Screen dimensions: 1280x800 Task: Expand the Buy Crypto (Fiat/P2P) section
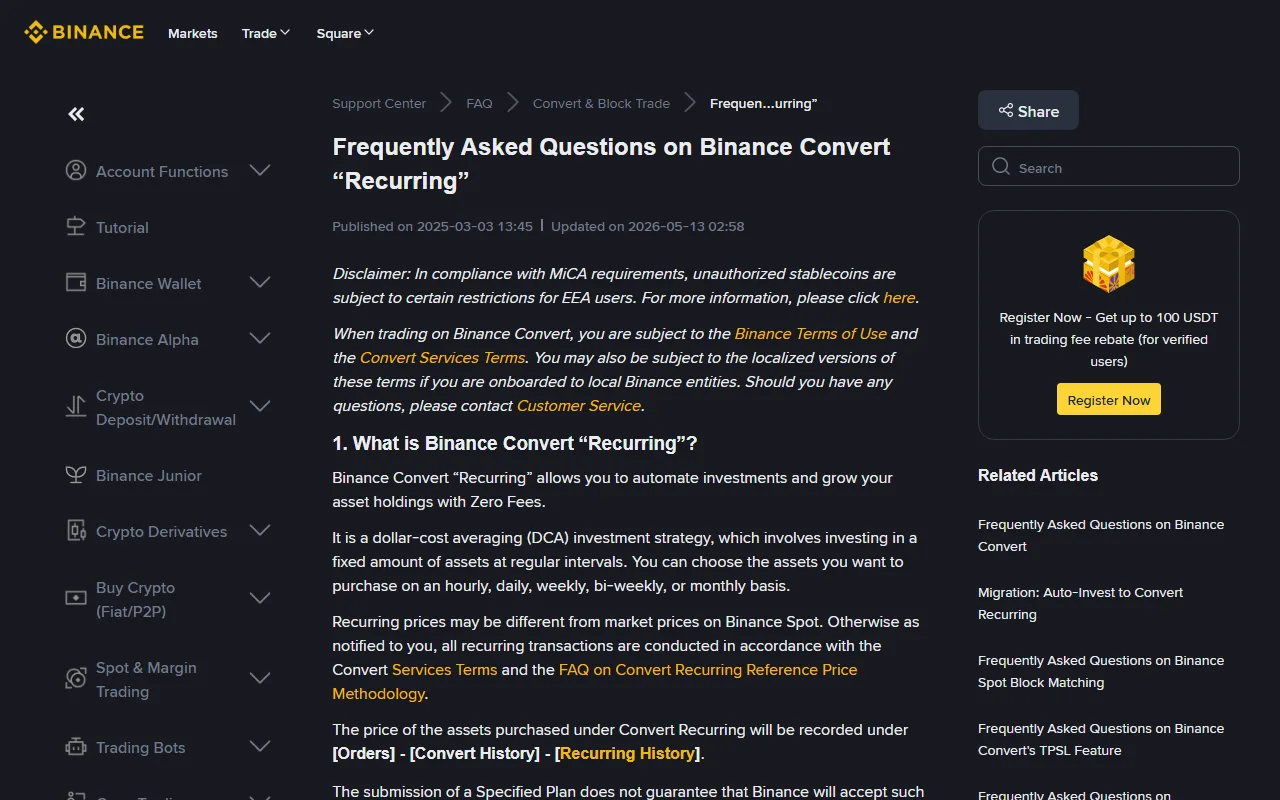[x=260, y=598]
